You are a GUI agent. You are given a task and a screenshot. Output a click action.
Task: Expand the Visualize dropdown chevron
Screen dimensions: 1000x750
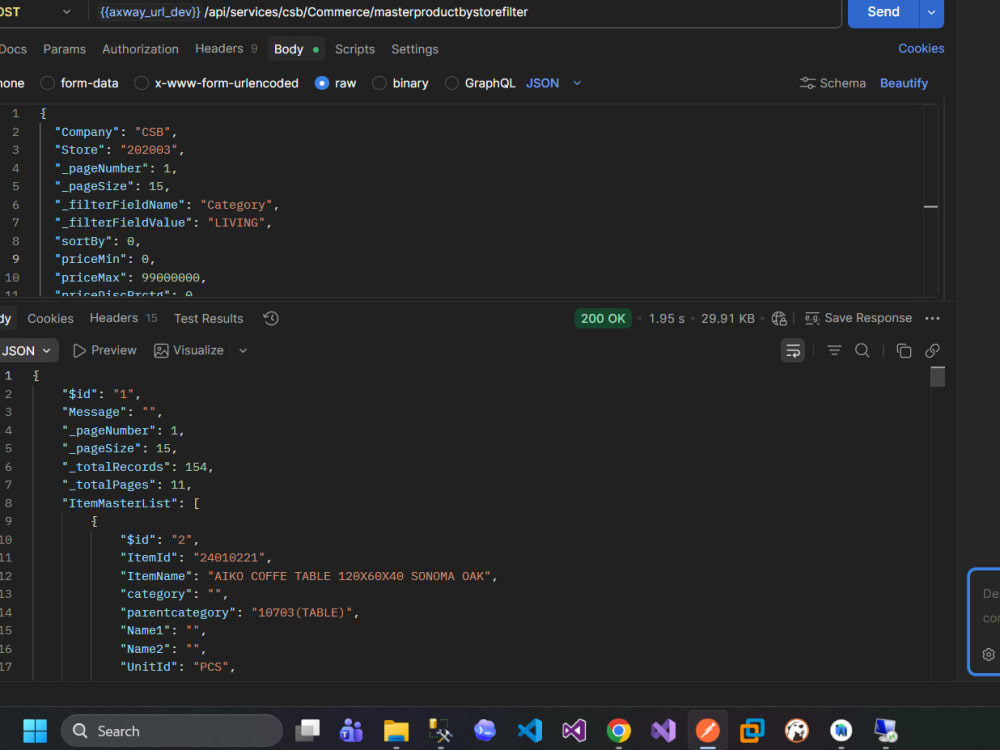click(x=243, y=351)
